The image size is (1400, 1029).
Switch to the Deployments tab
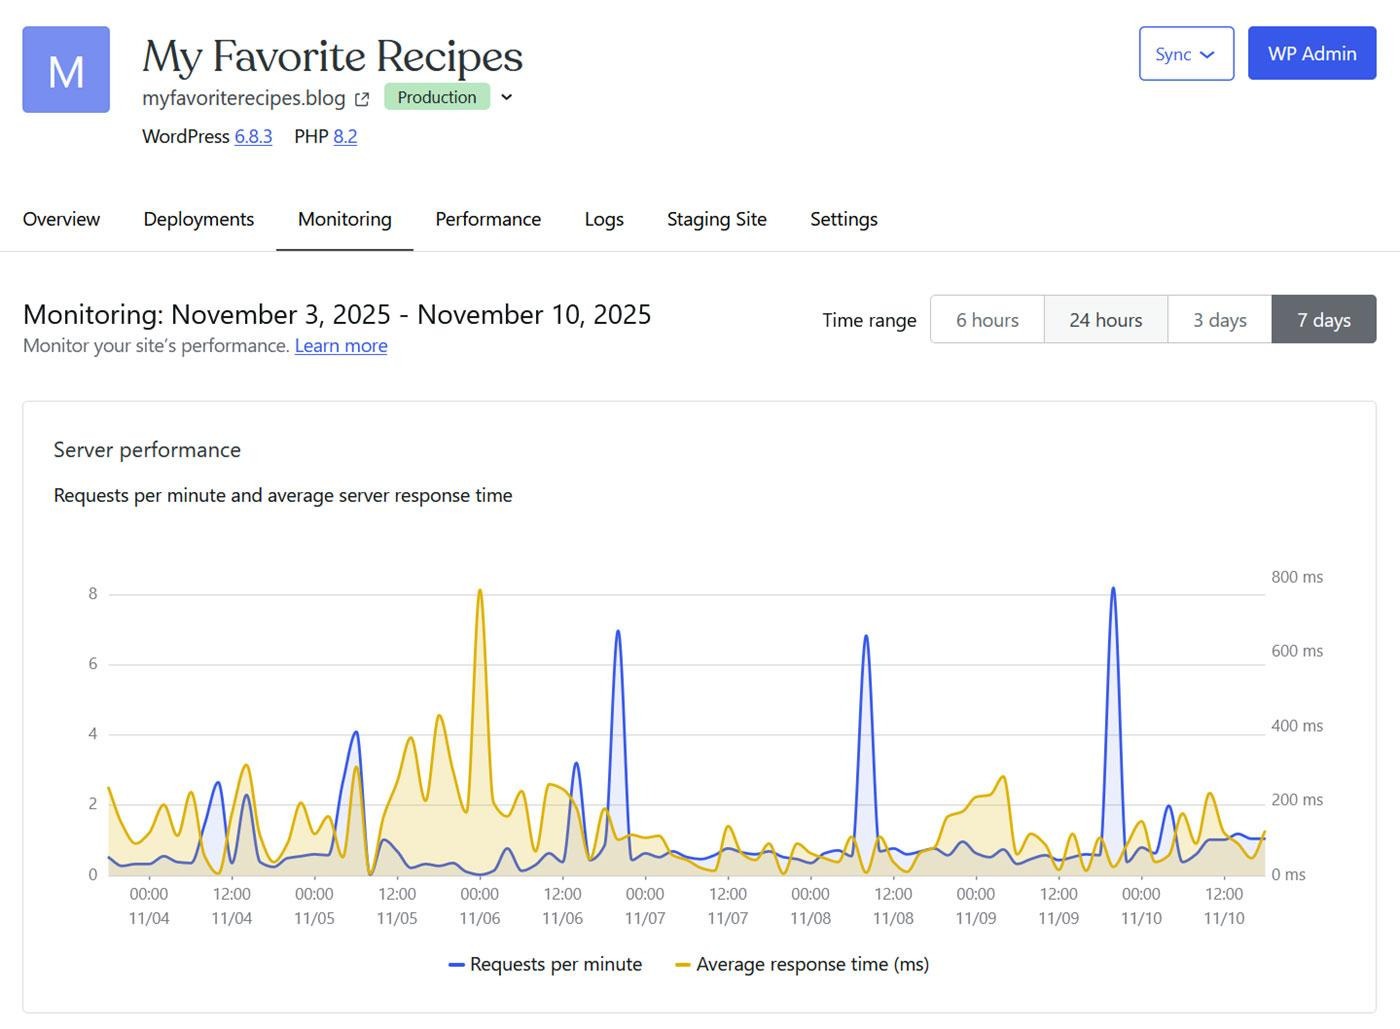[x=198, y=219]
